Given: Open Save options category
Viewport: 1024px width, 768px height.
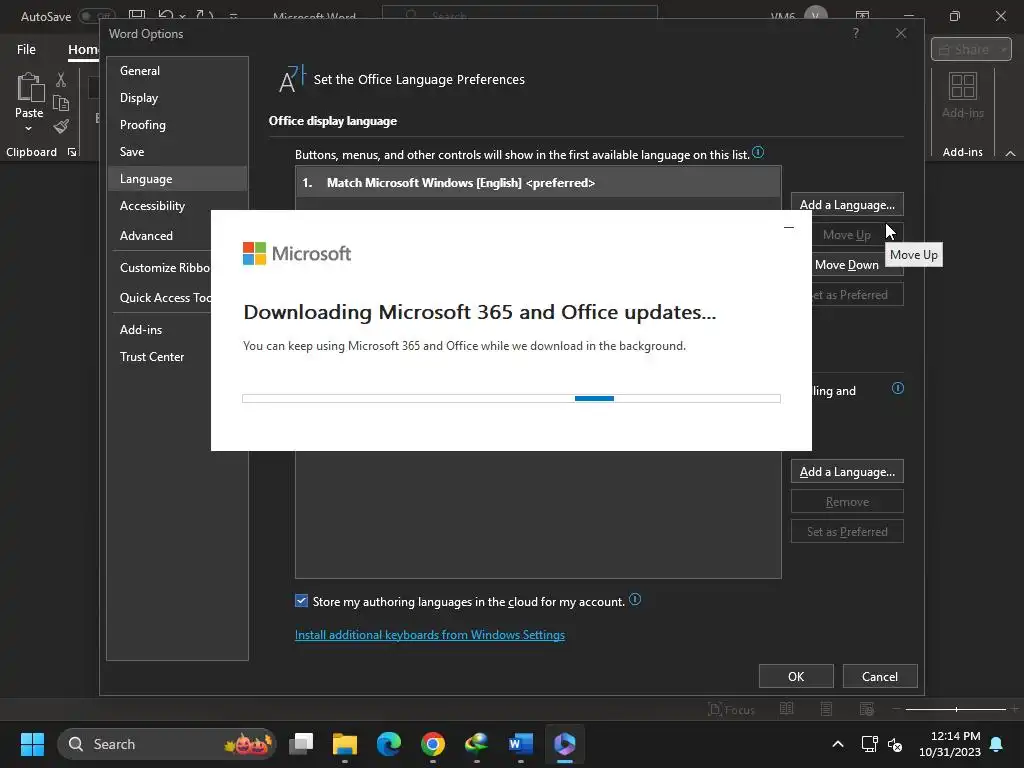Looking at the screenshot, I should 178,152.
